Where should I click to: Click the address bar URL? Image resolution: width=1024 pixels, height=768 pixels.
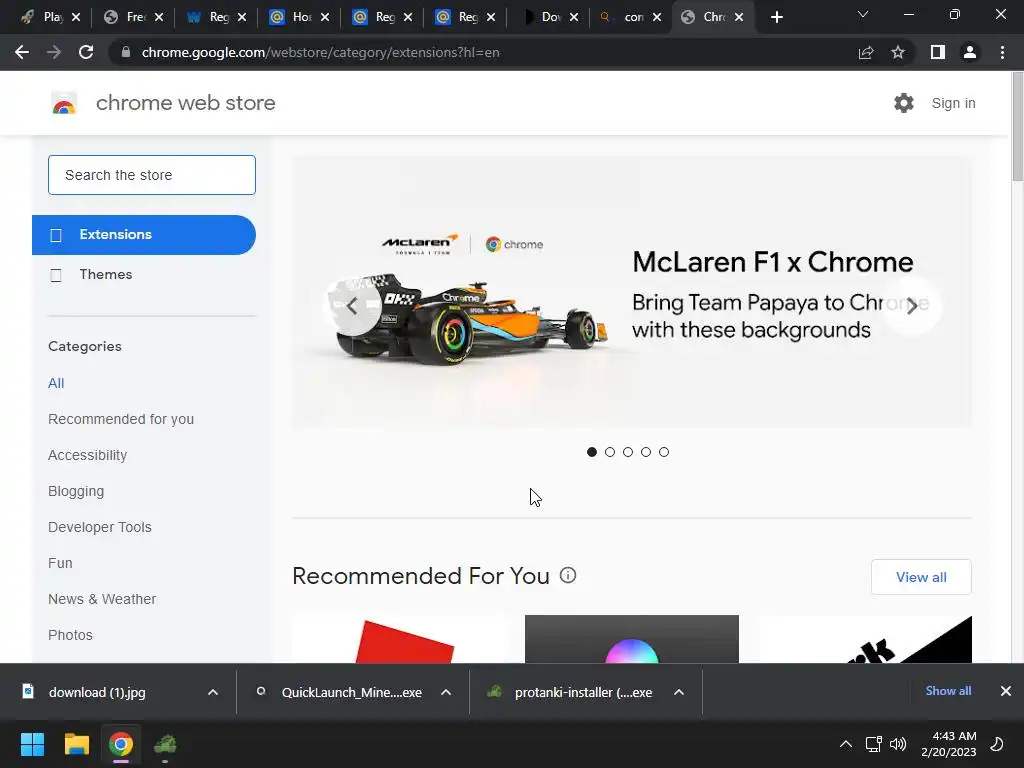(320, 52)
